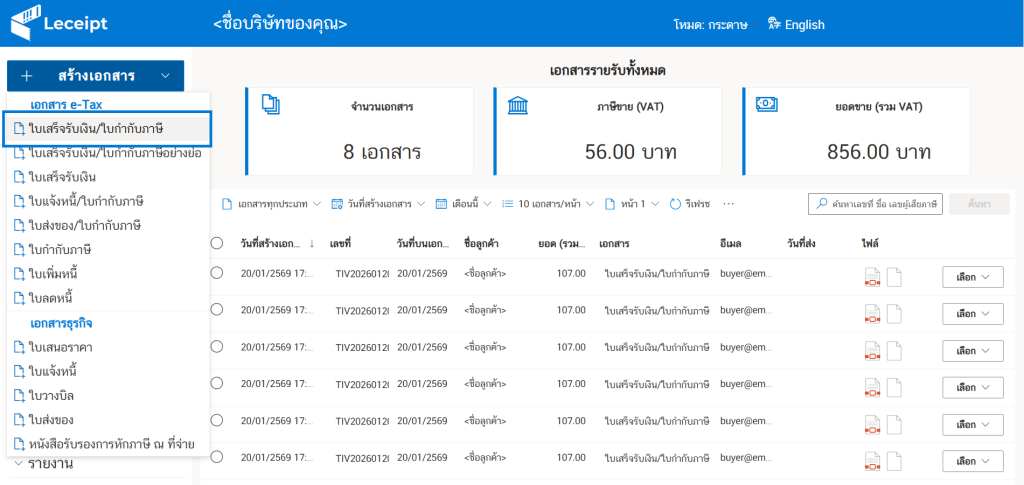Select the third document row radio button
1024x485 pixels.
coord(217,347)
